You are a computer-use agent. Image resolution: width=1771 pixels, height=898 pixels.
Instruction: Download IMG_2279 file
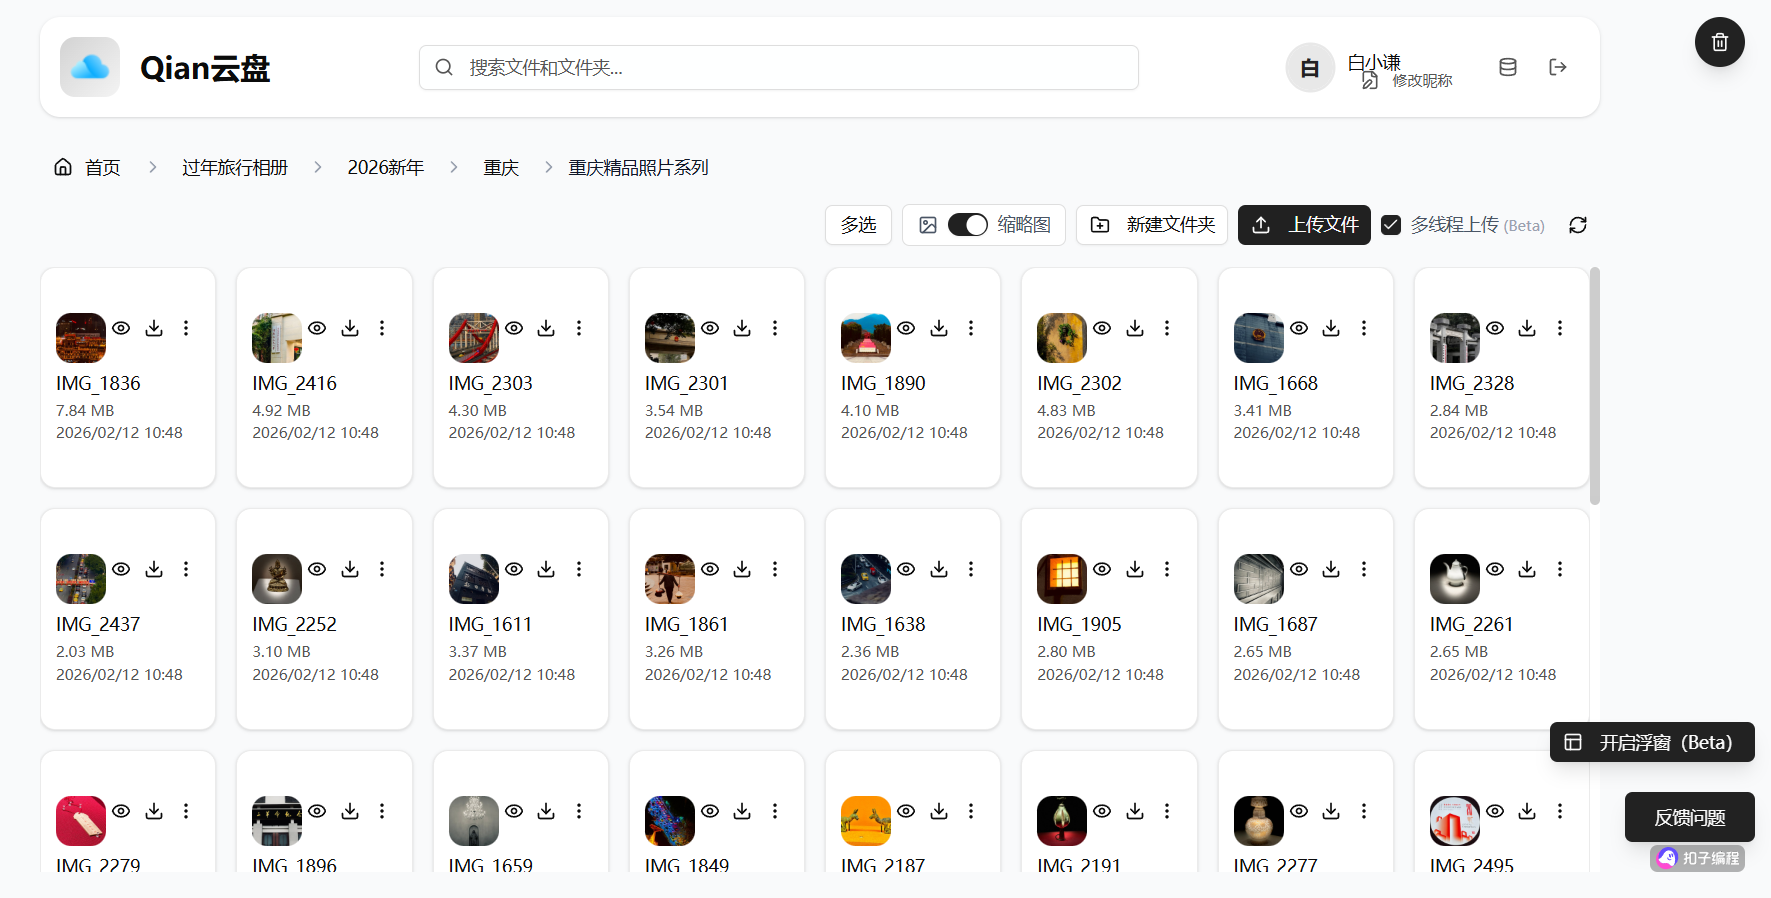pyautogui.click(x=154, y=811)
